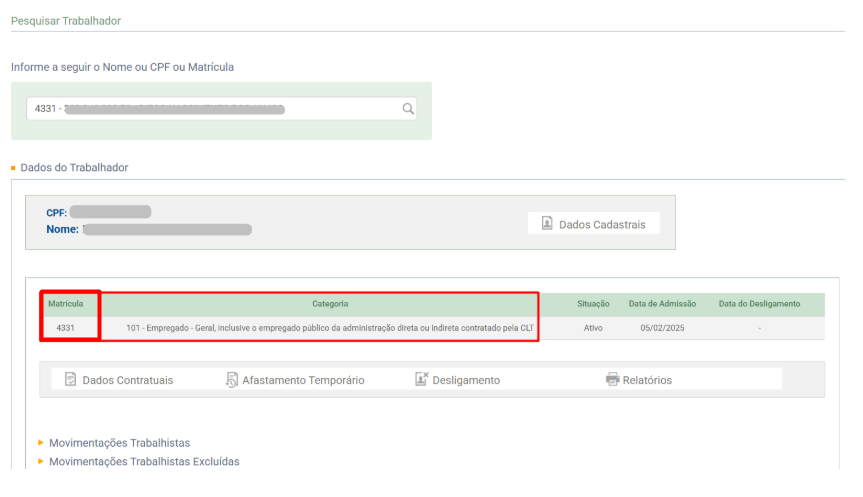The image size is (863, 497).
Task: Click the Nome label
Action: [x=62, y=229]
